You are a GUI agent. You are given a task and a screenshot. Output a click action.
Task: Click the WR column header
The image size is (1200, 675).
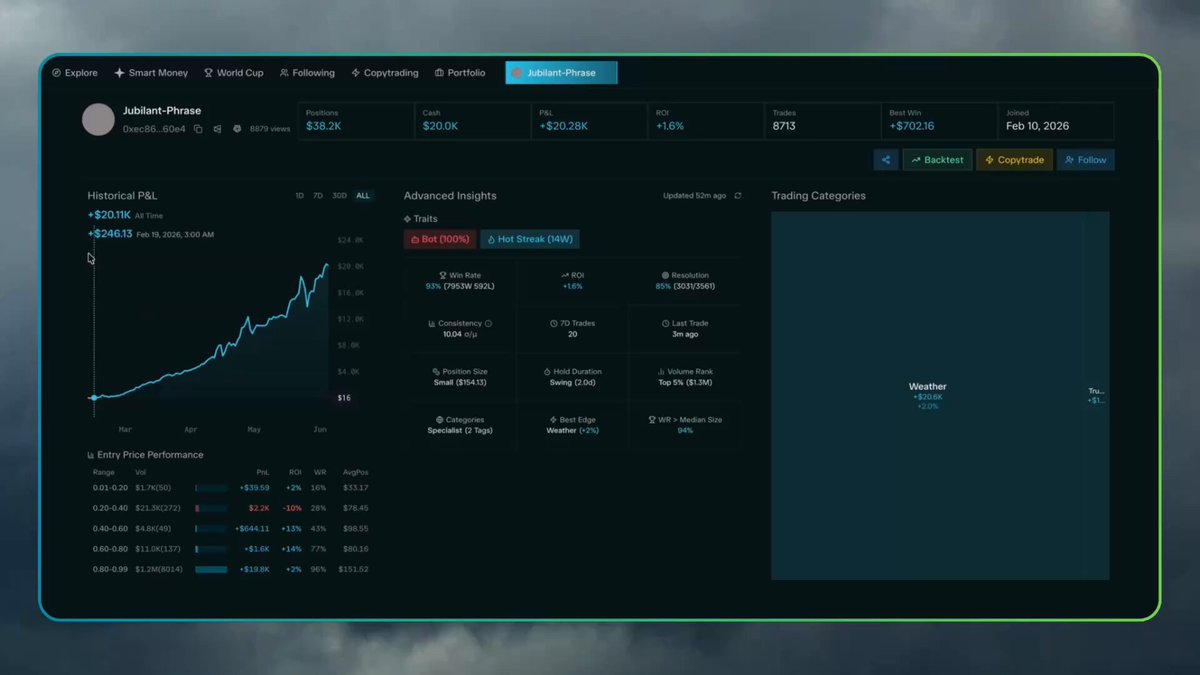point(320,472)
